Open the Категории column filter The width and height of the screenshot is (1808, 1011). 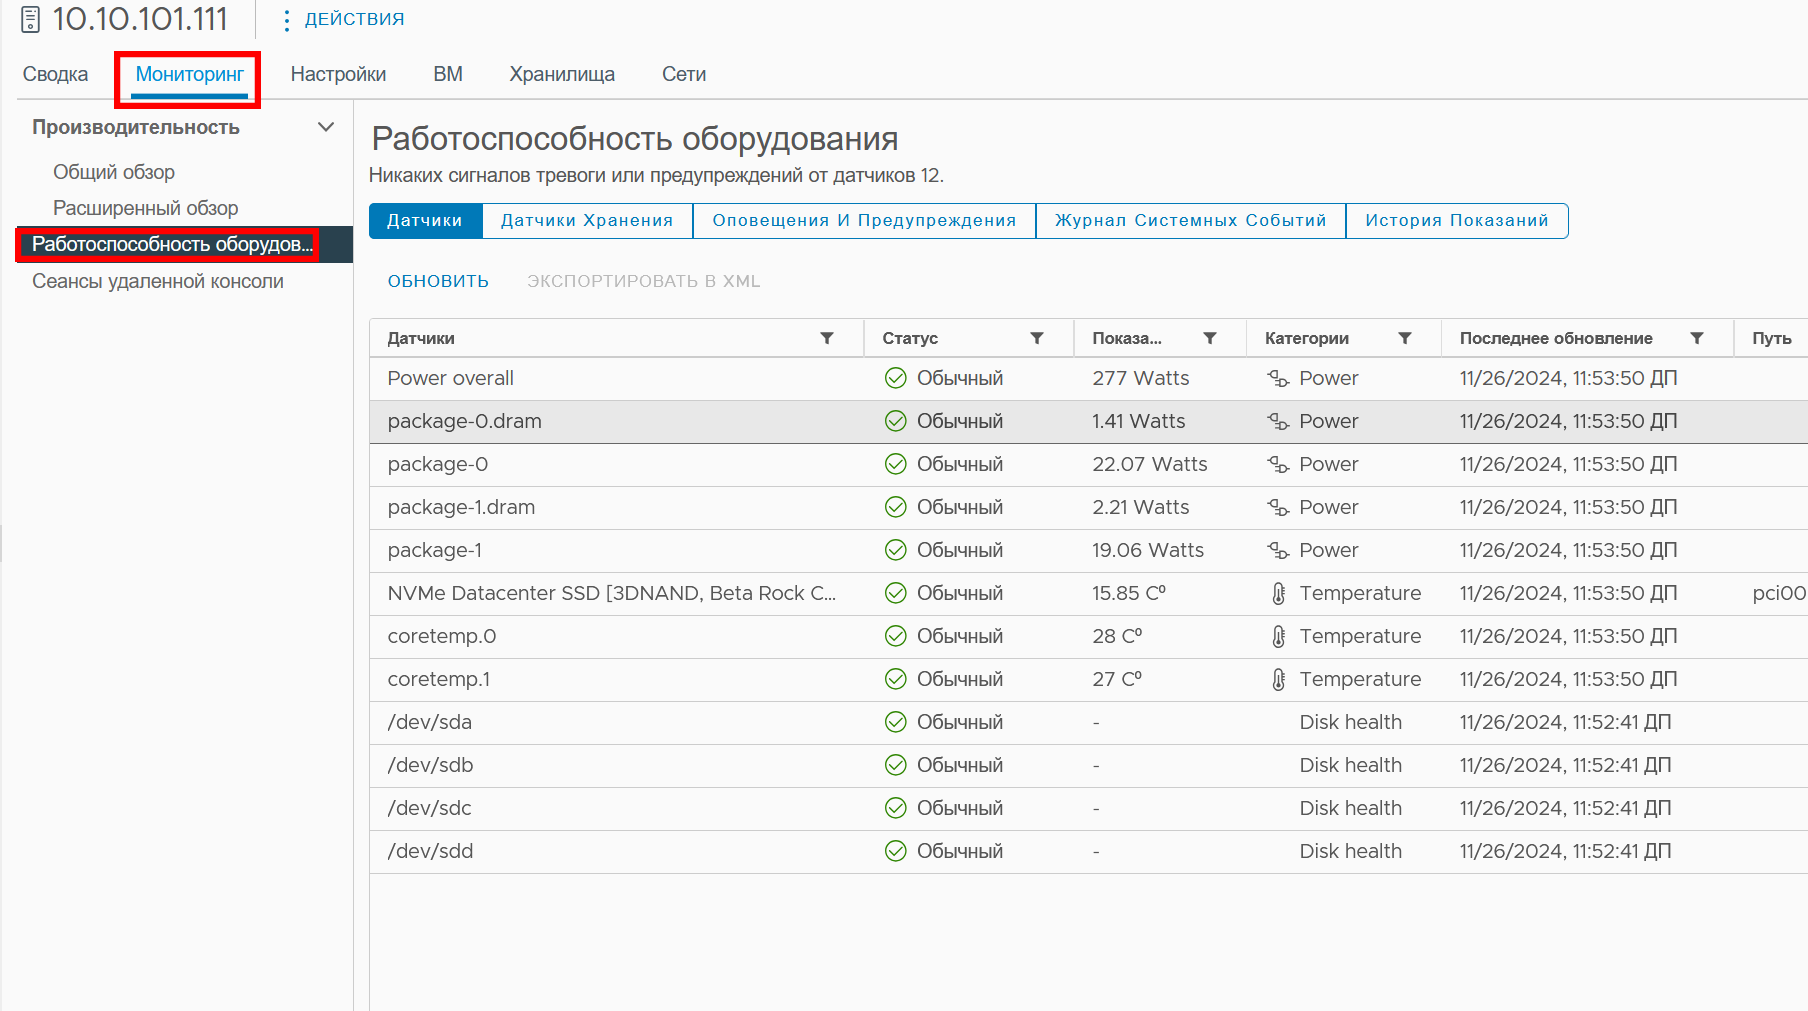coord(1405,338)
